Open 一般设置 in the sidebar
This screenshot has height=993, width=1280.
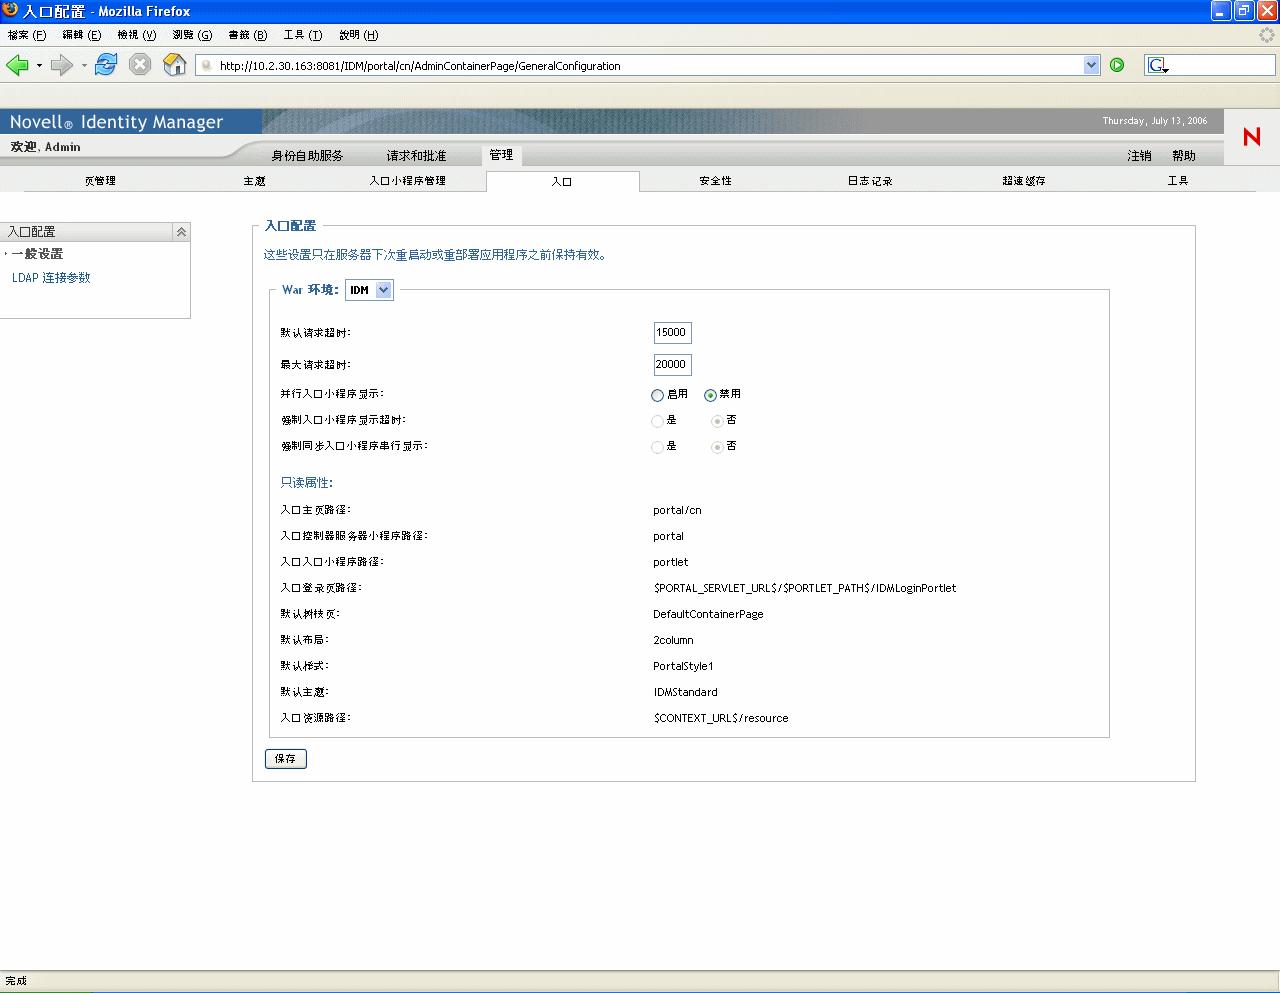click(x=37, y=254)
